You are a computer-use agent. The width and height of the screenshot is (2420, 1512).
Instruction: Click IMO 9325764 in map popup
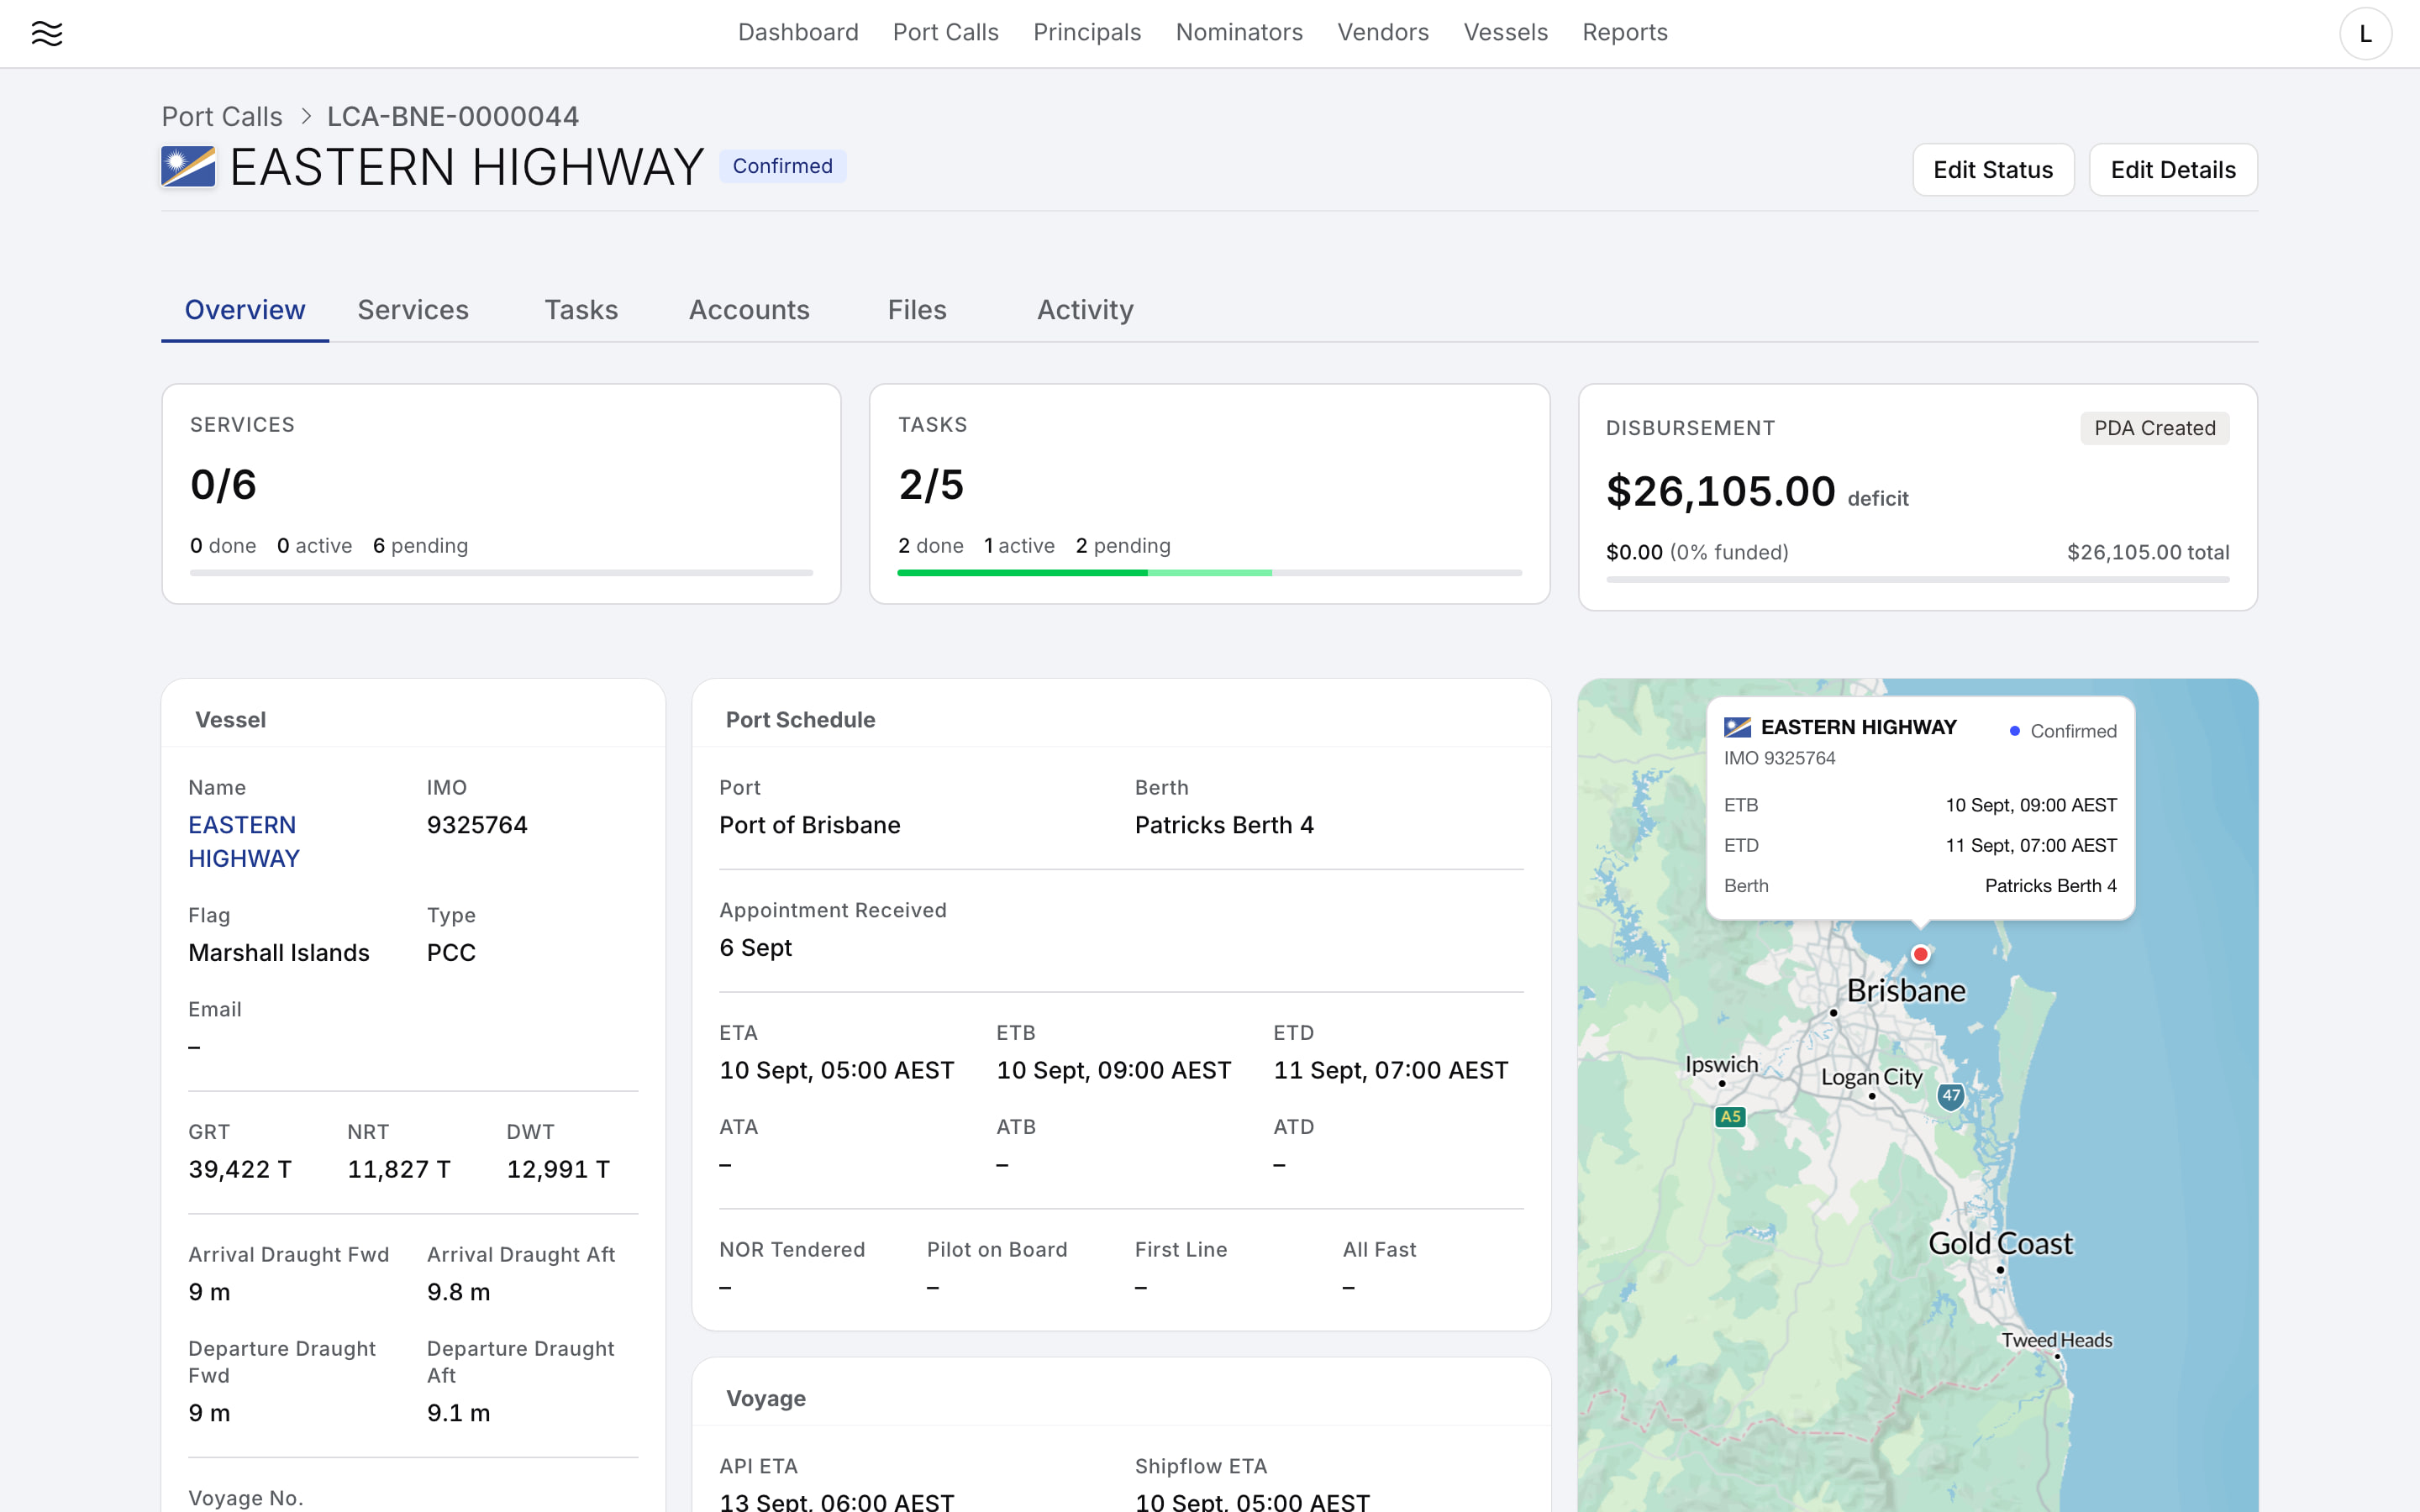pyautogui.click(x=1779, y=759)
